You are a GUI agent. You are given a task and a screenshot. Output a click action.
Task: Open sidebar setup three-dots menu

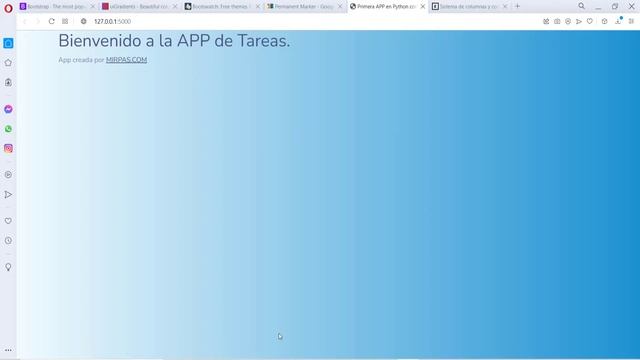8,350
